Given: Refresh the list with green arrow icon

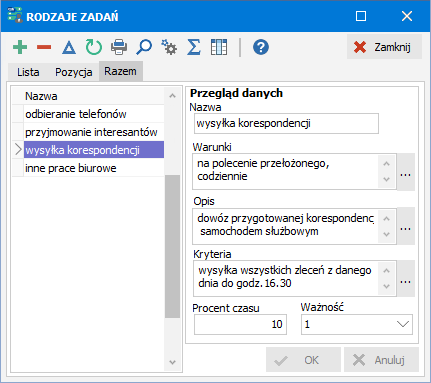Looking at the screenshot, I should point(94,47).
